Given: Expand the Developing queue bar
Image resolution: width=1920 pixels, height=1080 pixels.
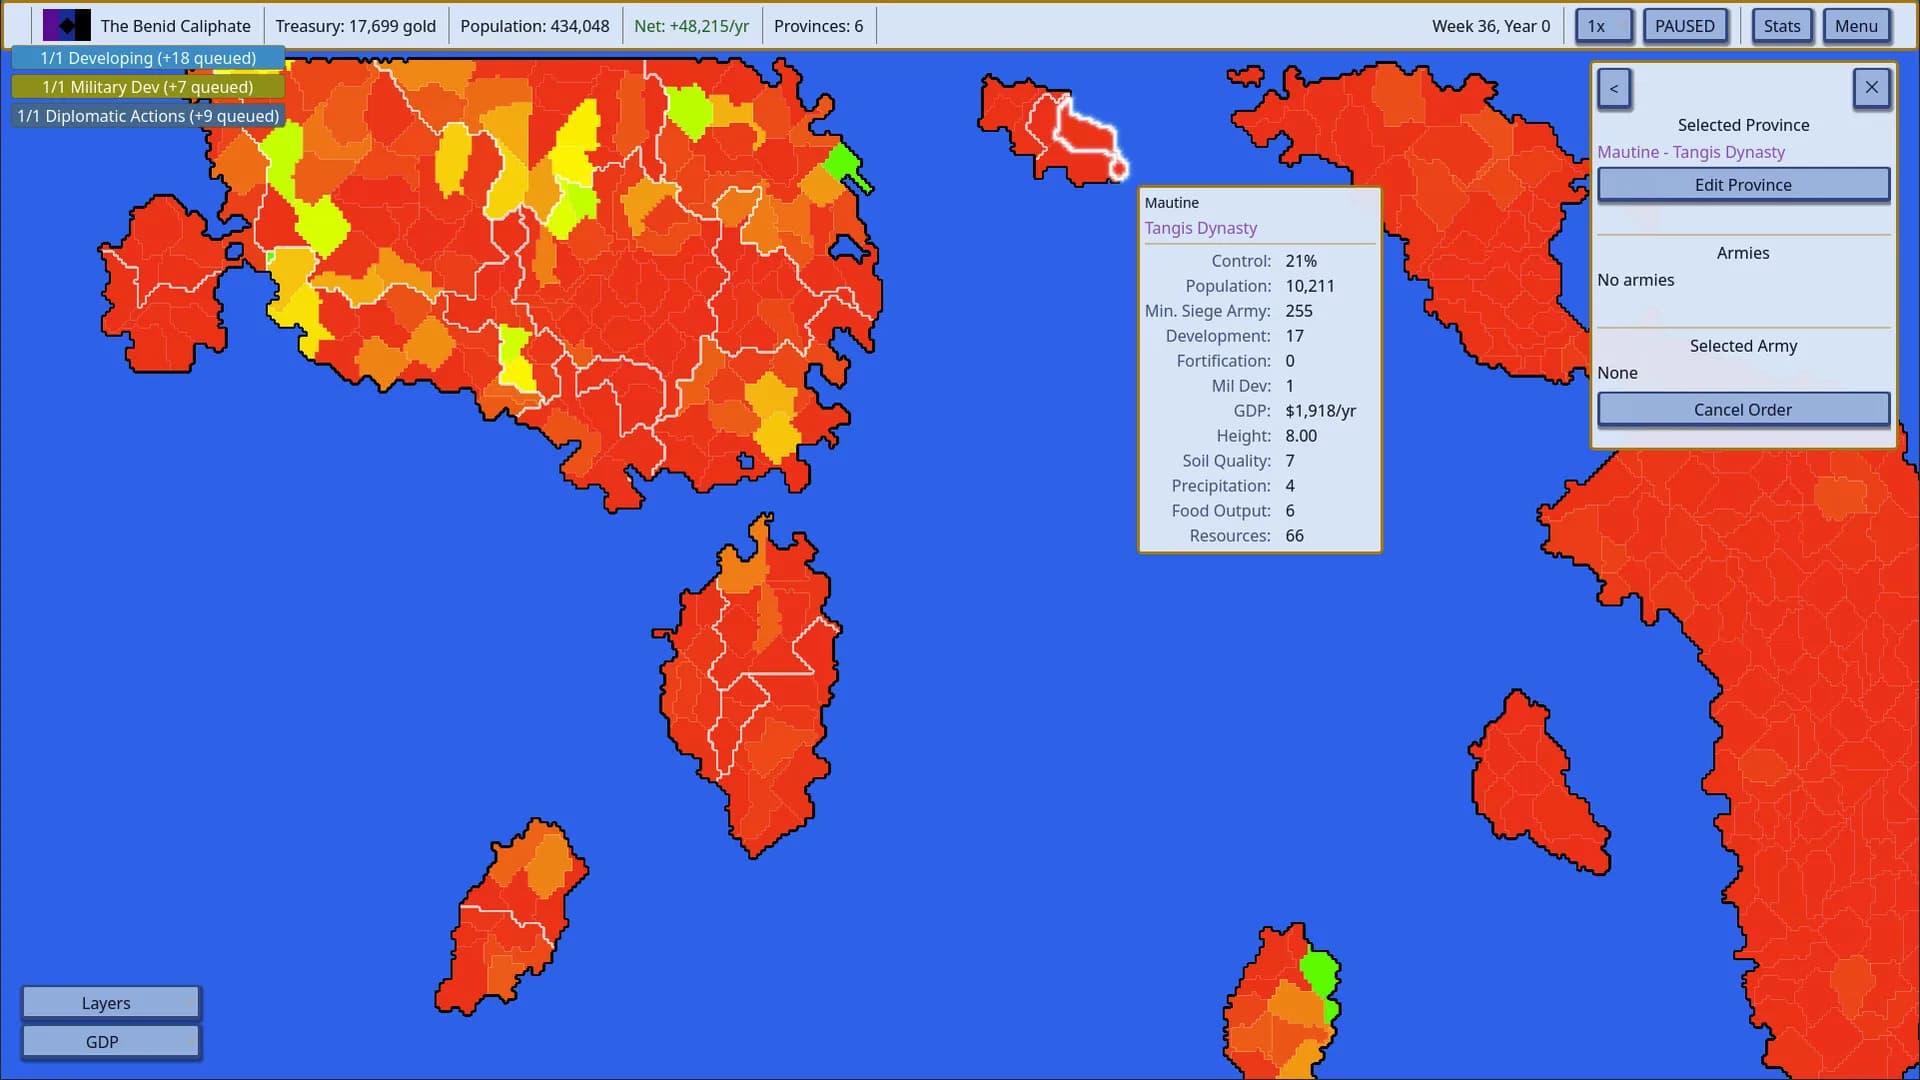Looking at the screenshot, I should [148, 58].
